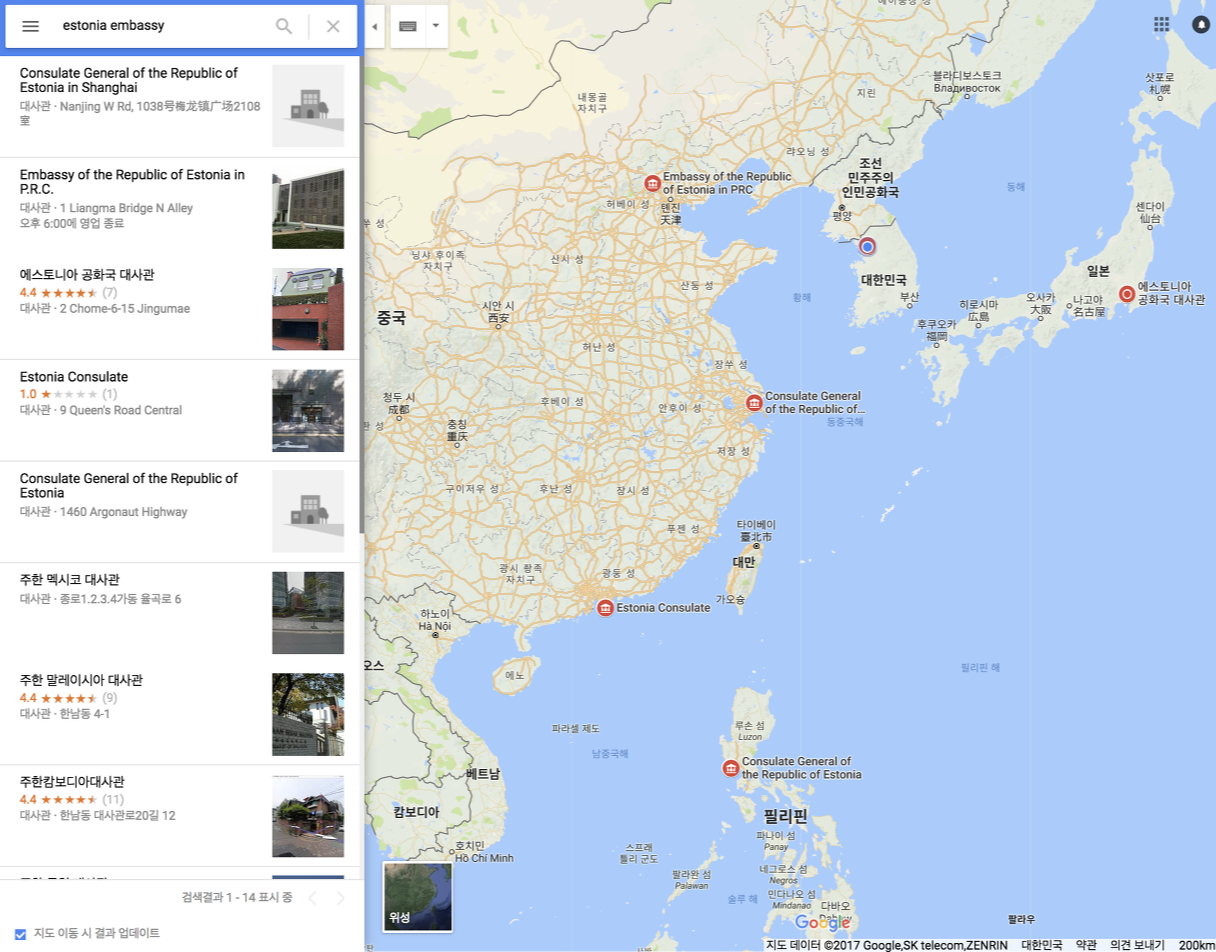Toggle update results when map moves
The width and height of the screenshot is (1216, 952).
click(20, 934)
